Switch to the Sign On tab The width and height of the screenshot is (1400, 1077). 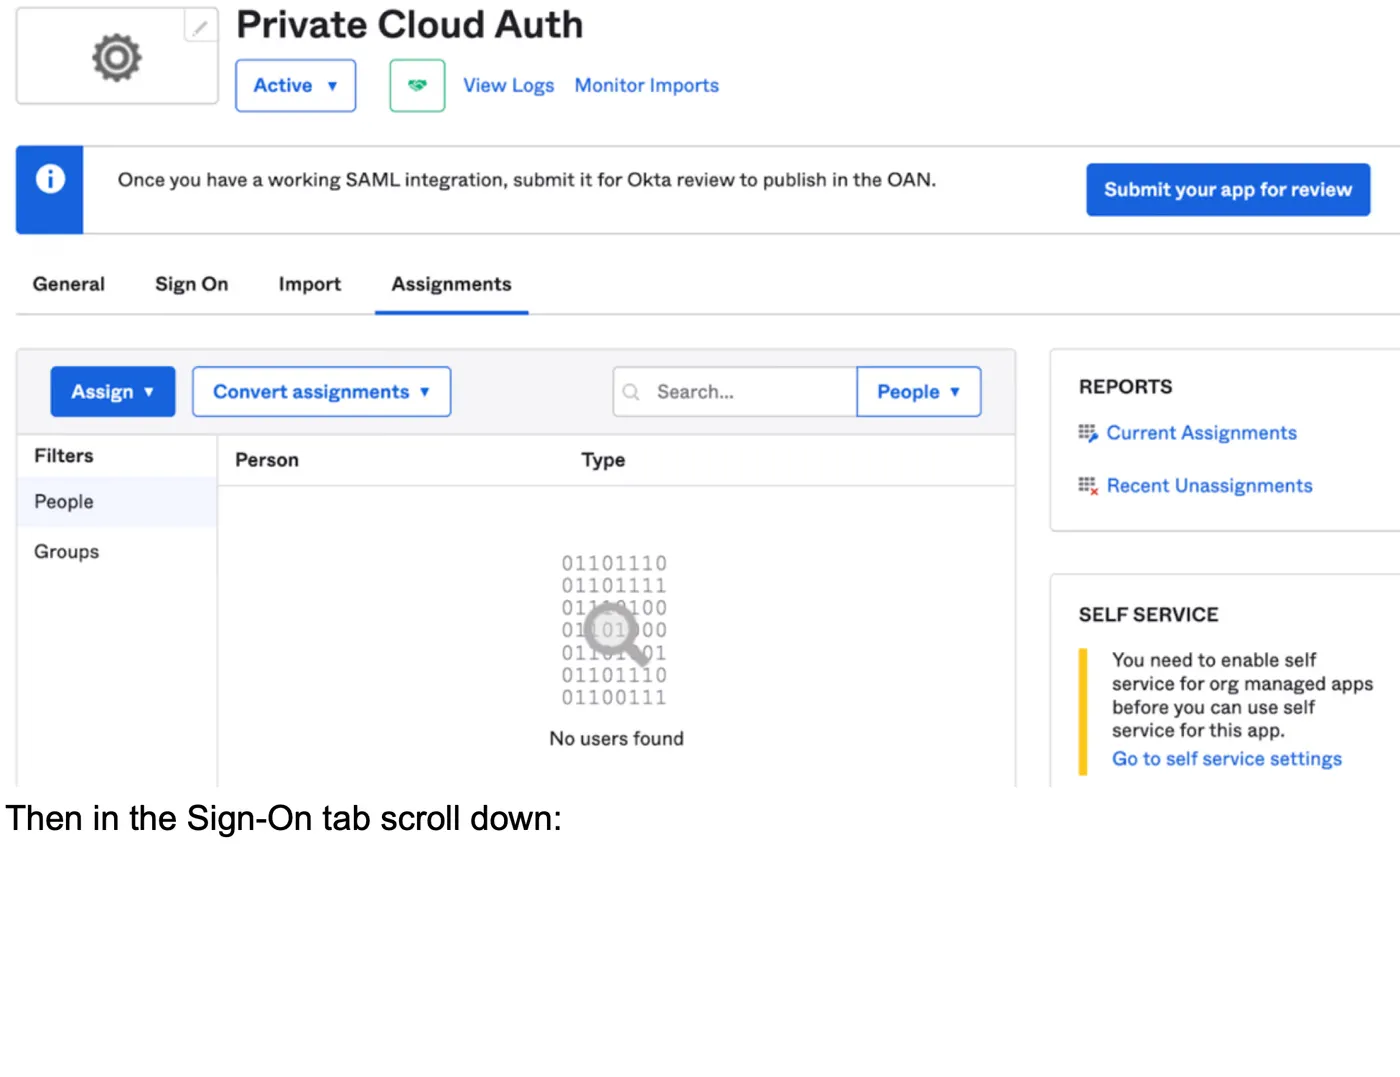coord(191,284)
